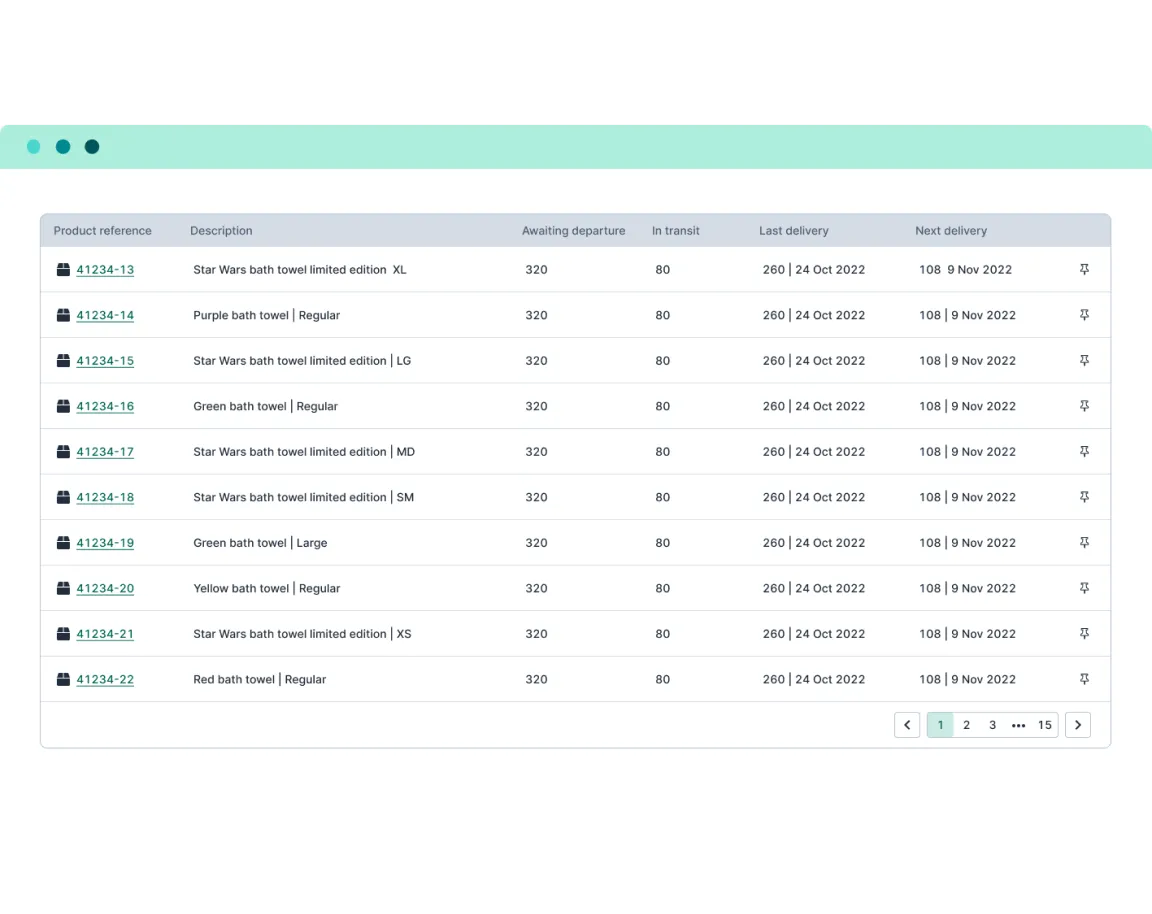Click box icon beside 41234-21
The image size is (1152, 914).
(x=63, y=634)
